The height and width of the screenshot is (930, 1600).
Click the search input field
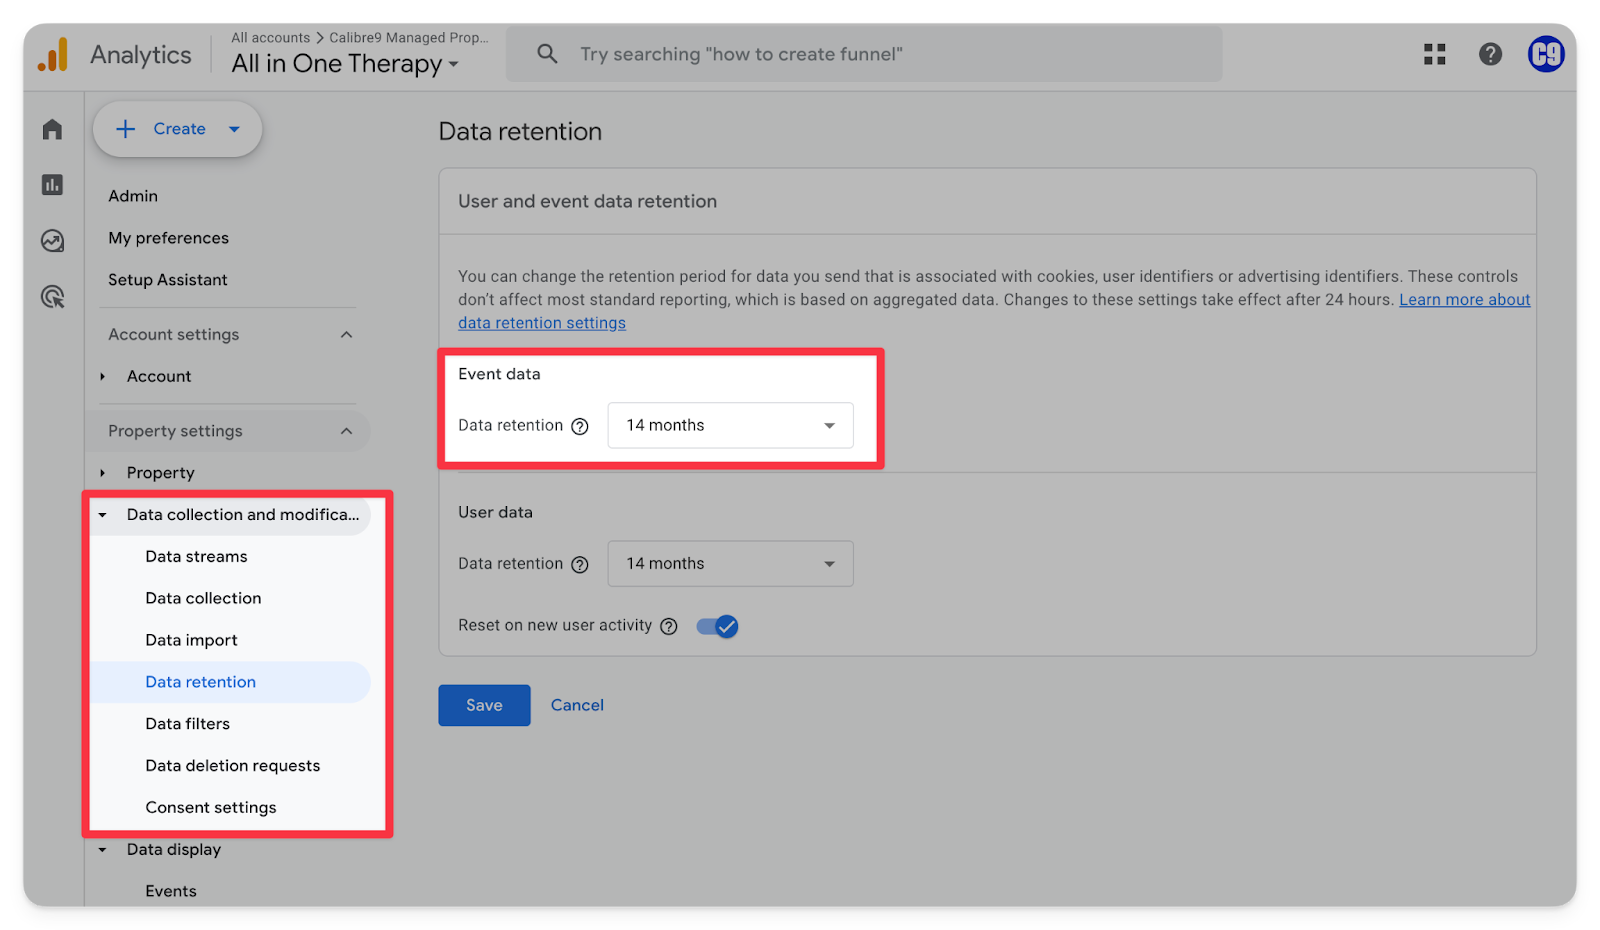880,54
